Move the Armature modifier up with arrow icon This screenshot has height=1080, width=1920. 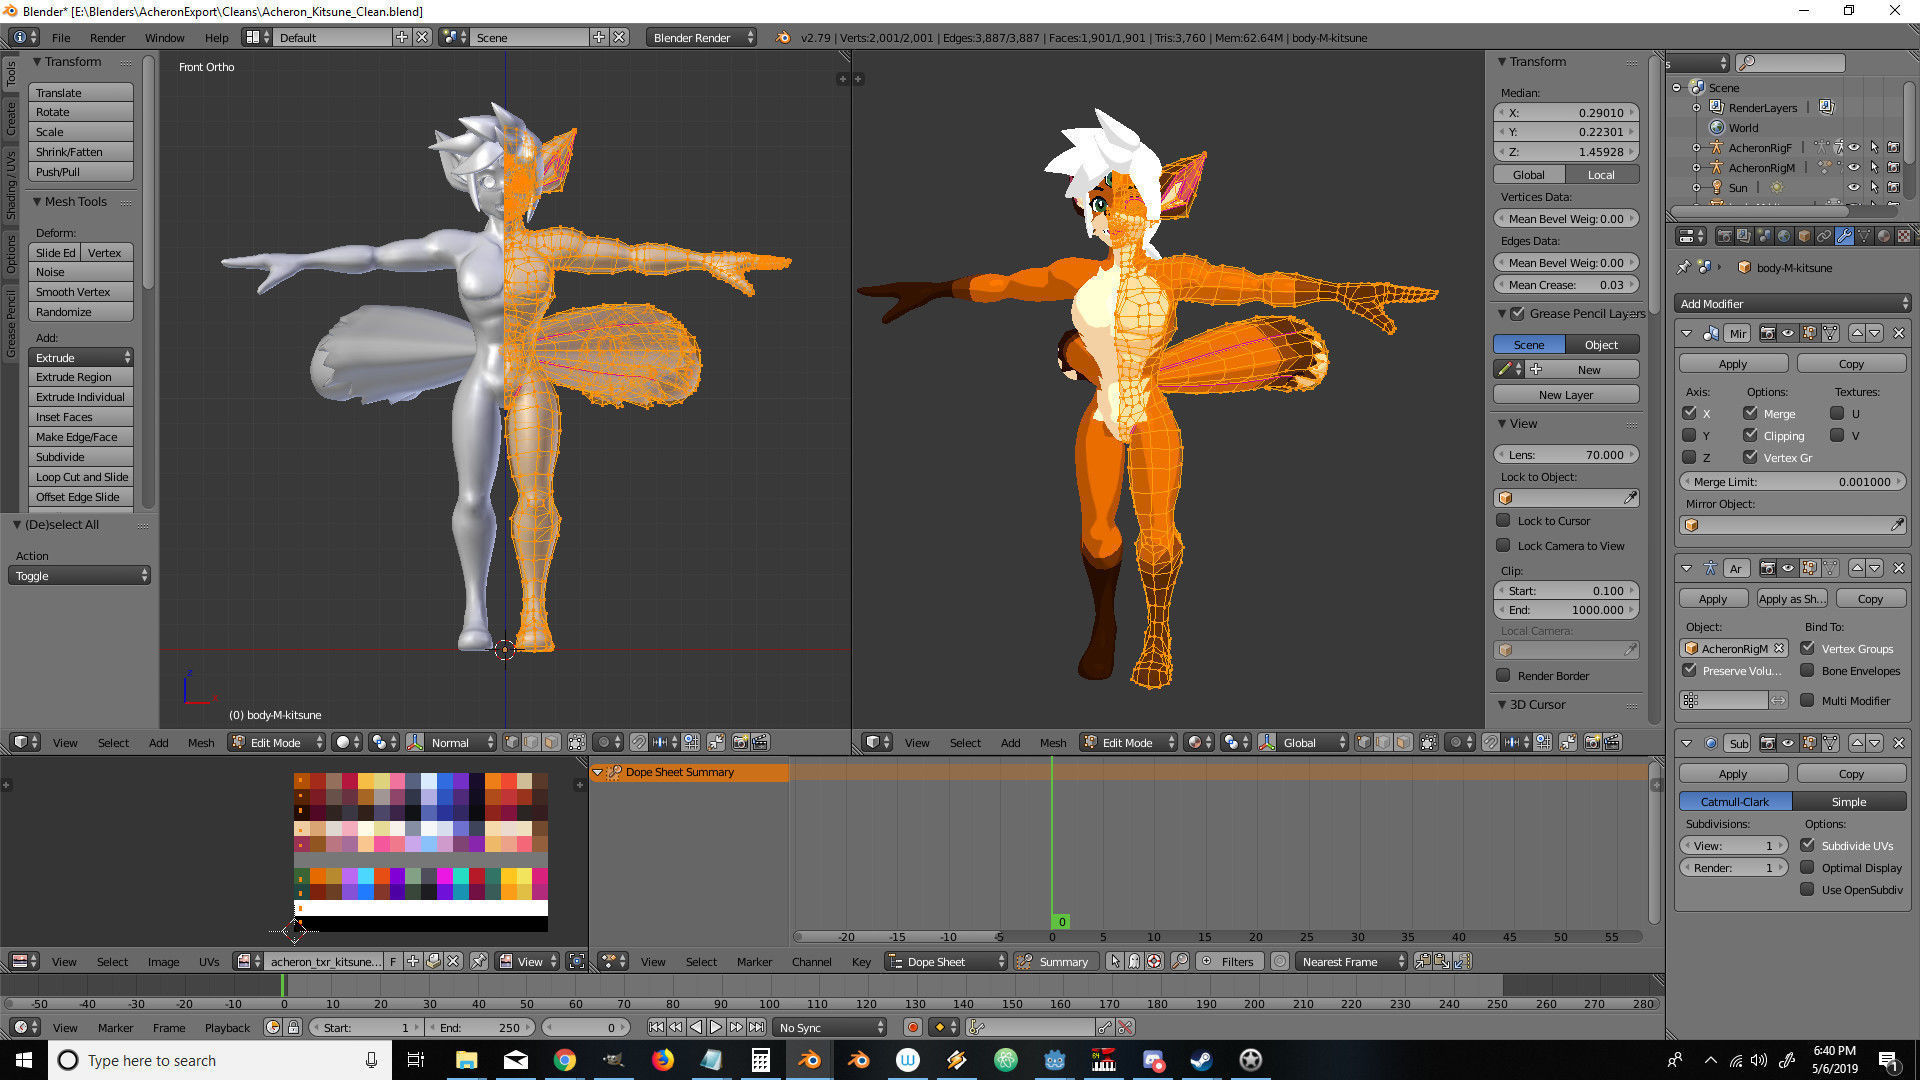point(1857,568)
